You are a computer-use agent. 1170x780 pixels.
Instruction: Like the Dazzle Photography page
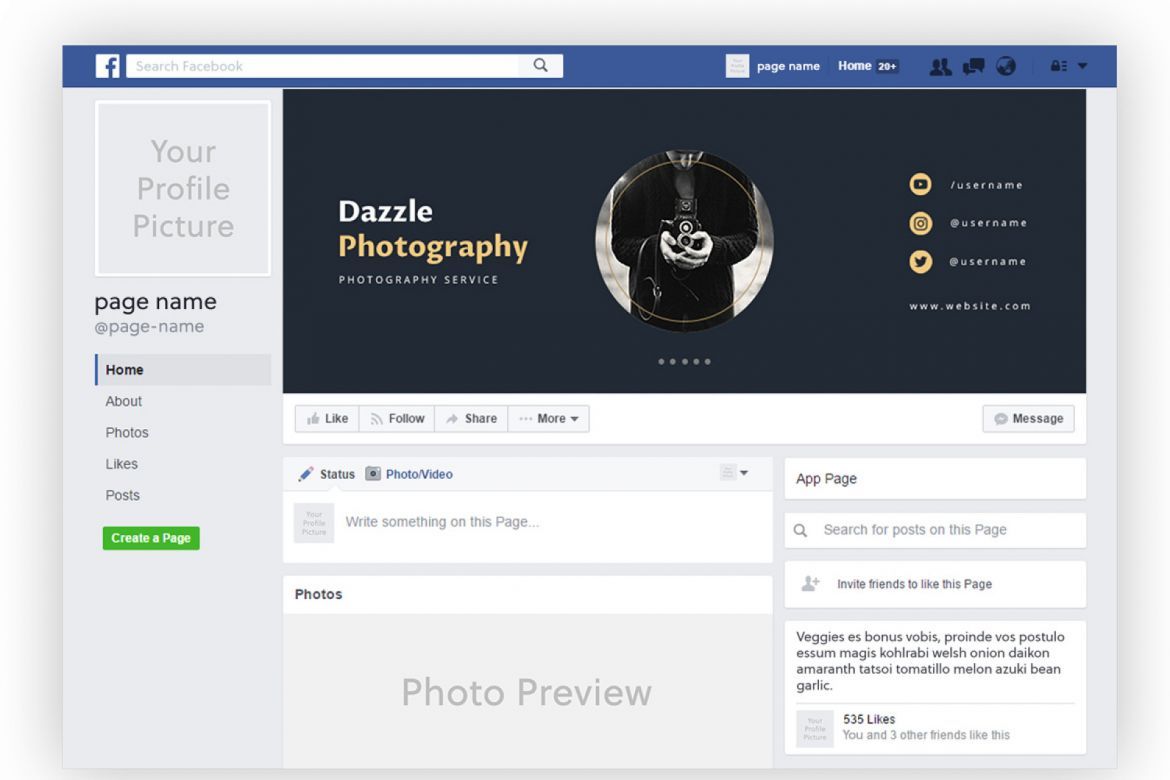(x=326, y=418)
